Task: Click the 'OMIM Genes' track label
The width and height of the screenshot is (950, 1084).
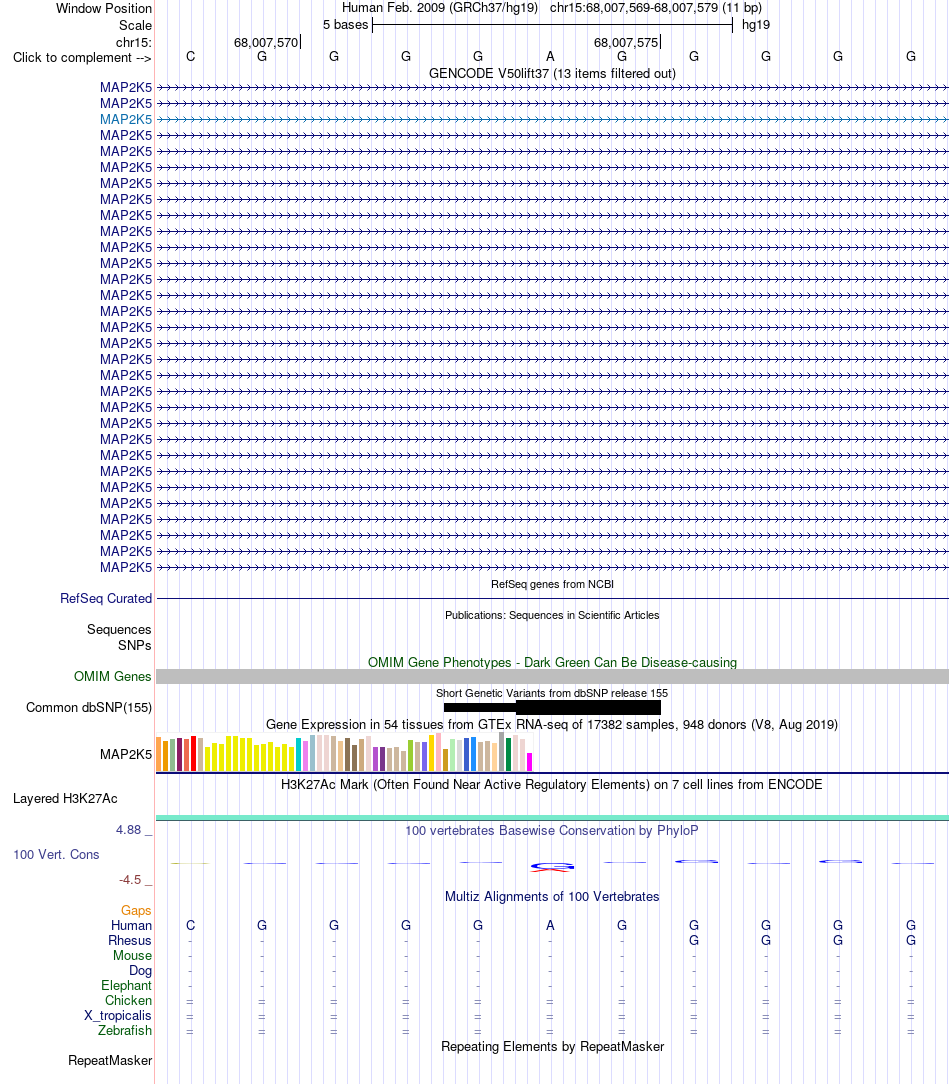Action: (113, 677)
